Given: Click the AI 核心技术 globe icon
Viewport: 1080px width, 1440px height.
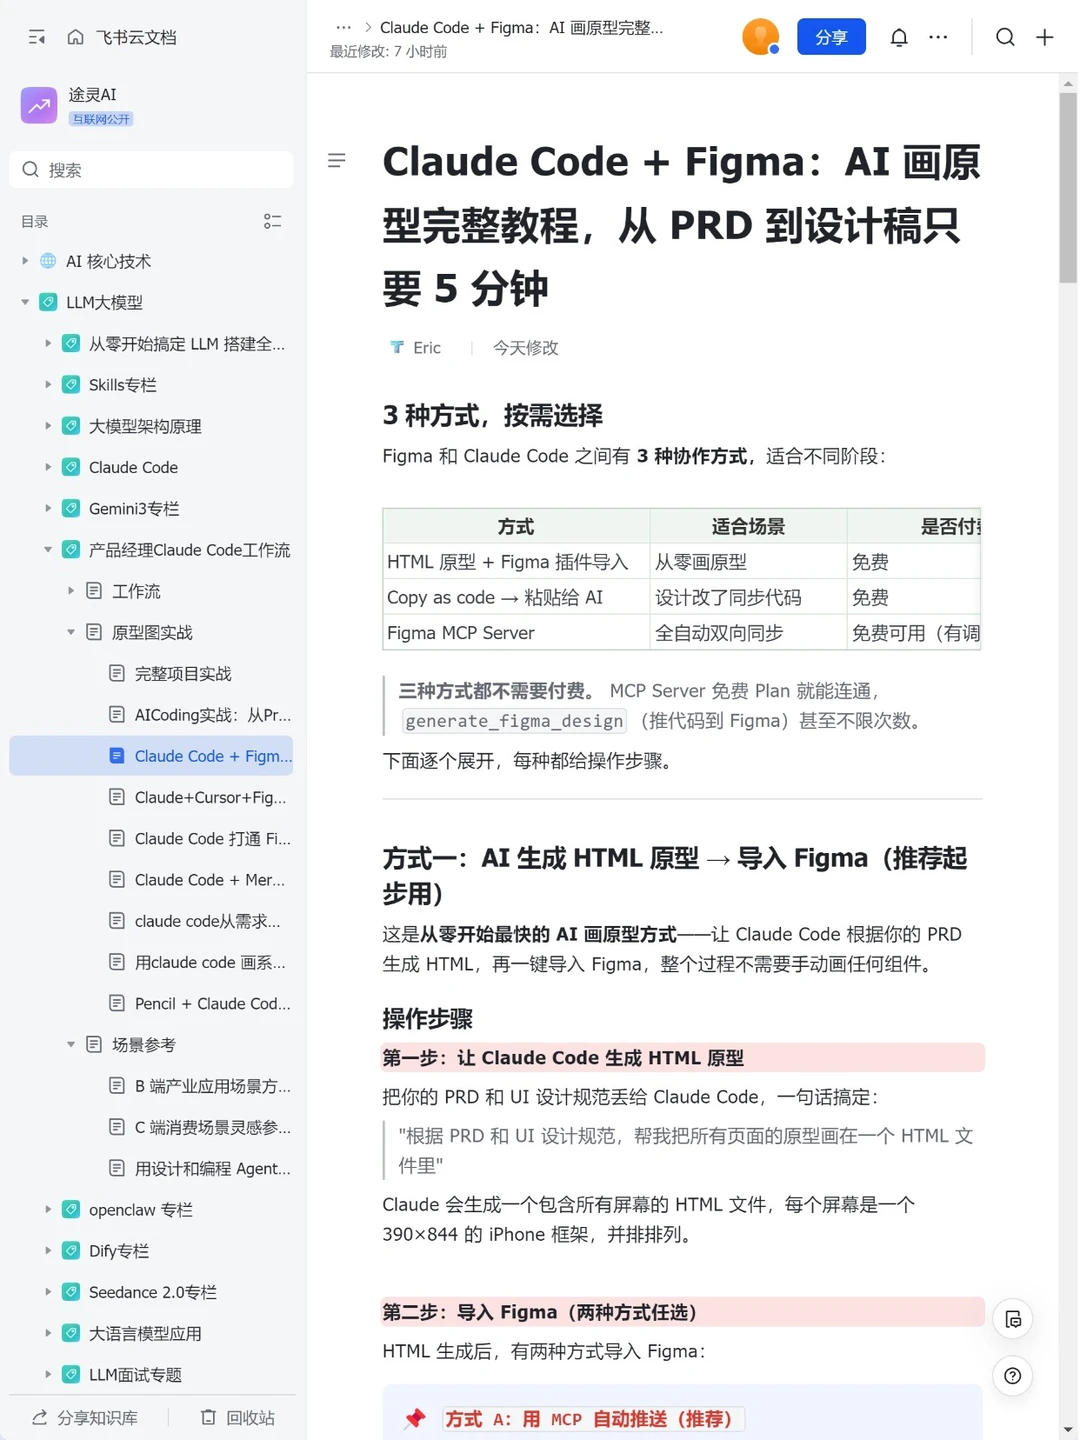Looking at the screenshot, I should [x=48, y=261].
